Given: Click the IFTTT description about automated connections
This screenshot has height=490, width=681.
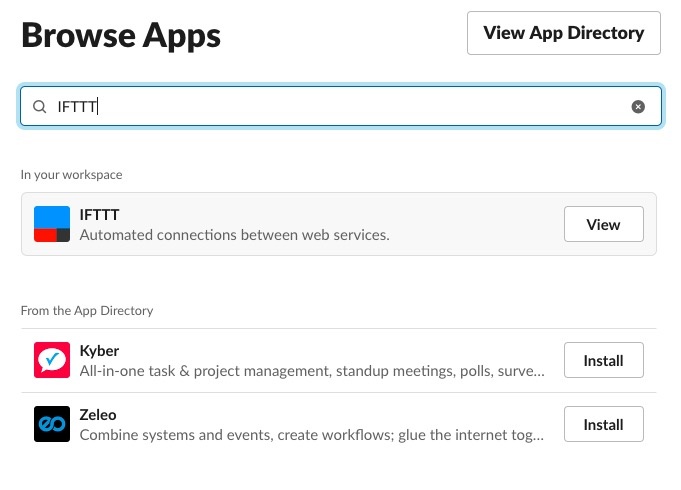Looking at the screenshot, I should click(x=234, y=236).
